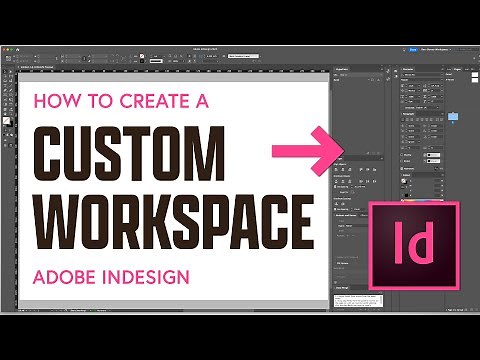This screenshot has height=360, width=480.
Task: Toggle Use Spacing checkbox in Distribute Objects
Action: click(336, 187)
